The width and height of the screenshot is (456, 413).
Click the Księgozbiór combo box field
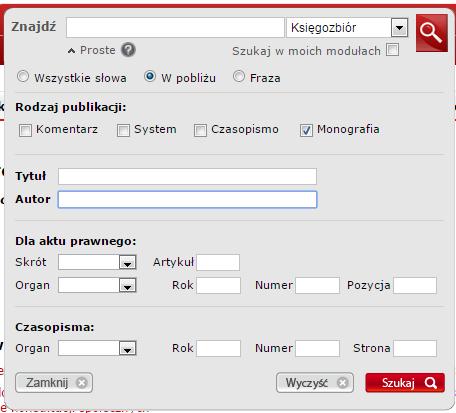pyautogui.click(x=347, y=28)
